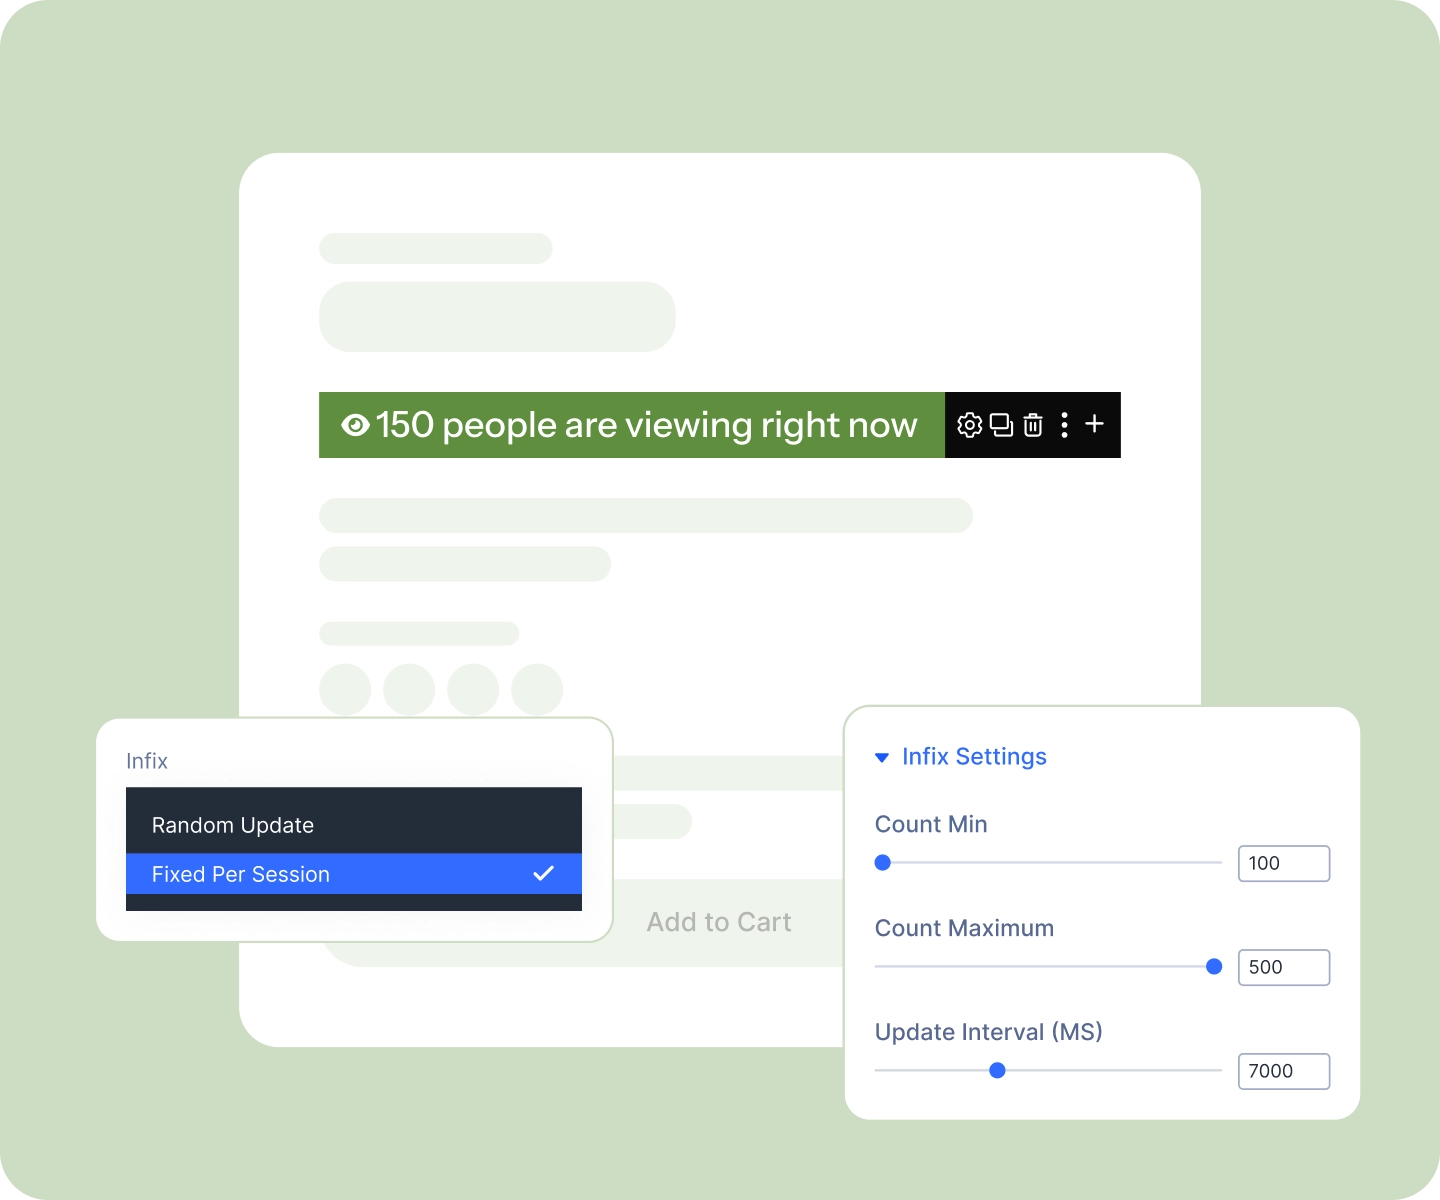
Task: Focus the Count Min field showing 100
Action: [1284, 863]
